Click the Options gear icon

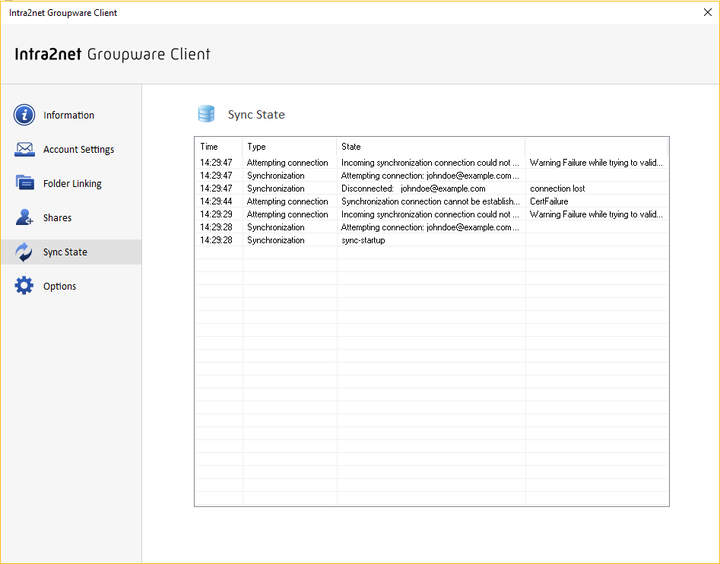24,286
